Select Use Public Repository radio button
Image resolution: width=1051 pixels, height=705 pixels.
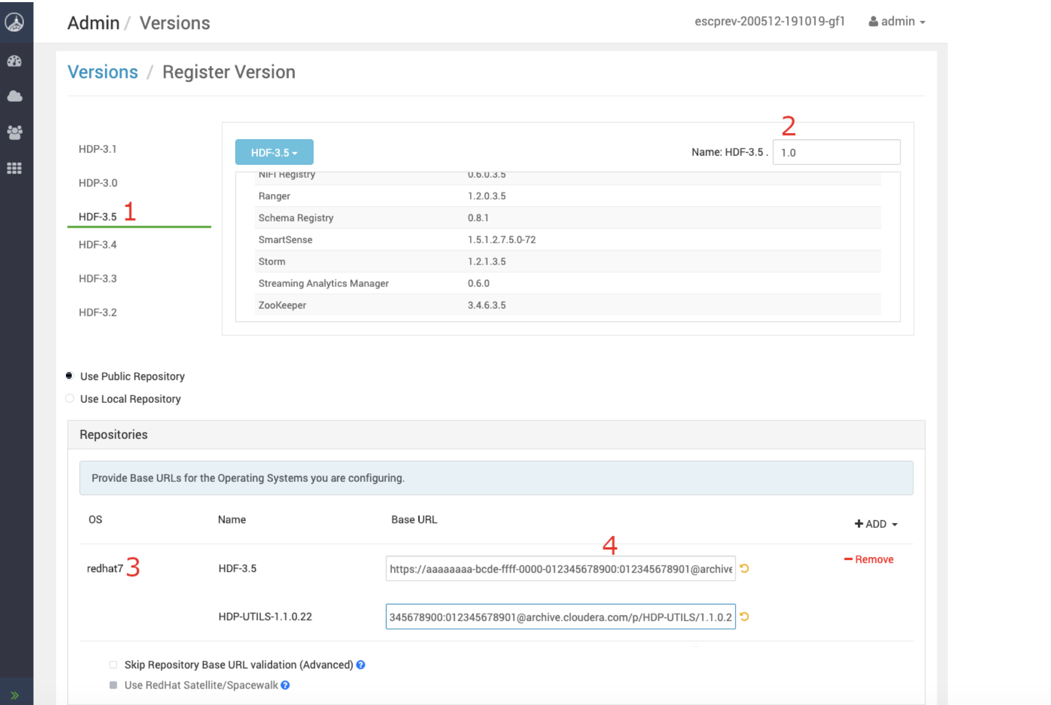click(70, 376)
